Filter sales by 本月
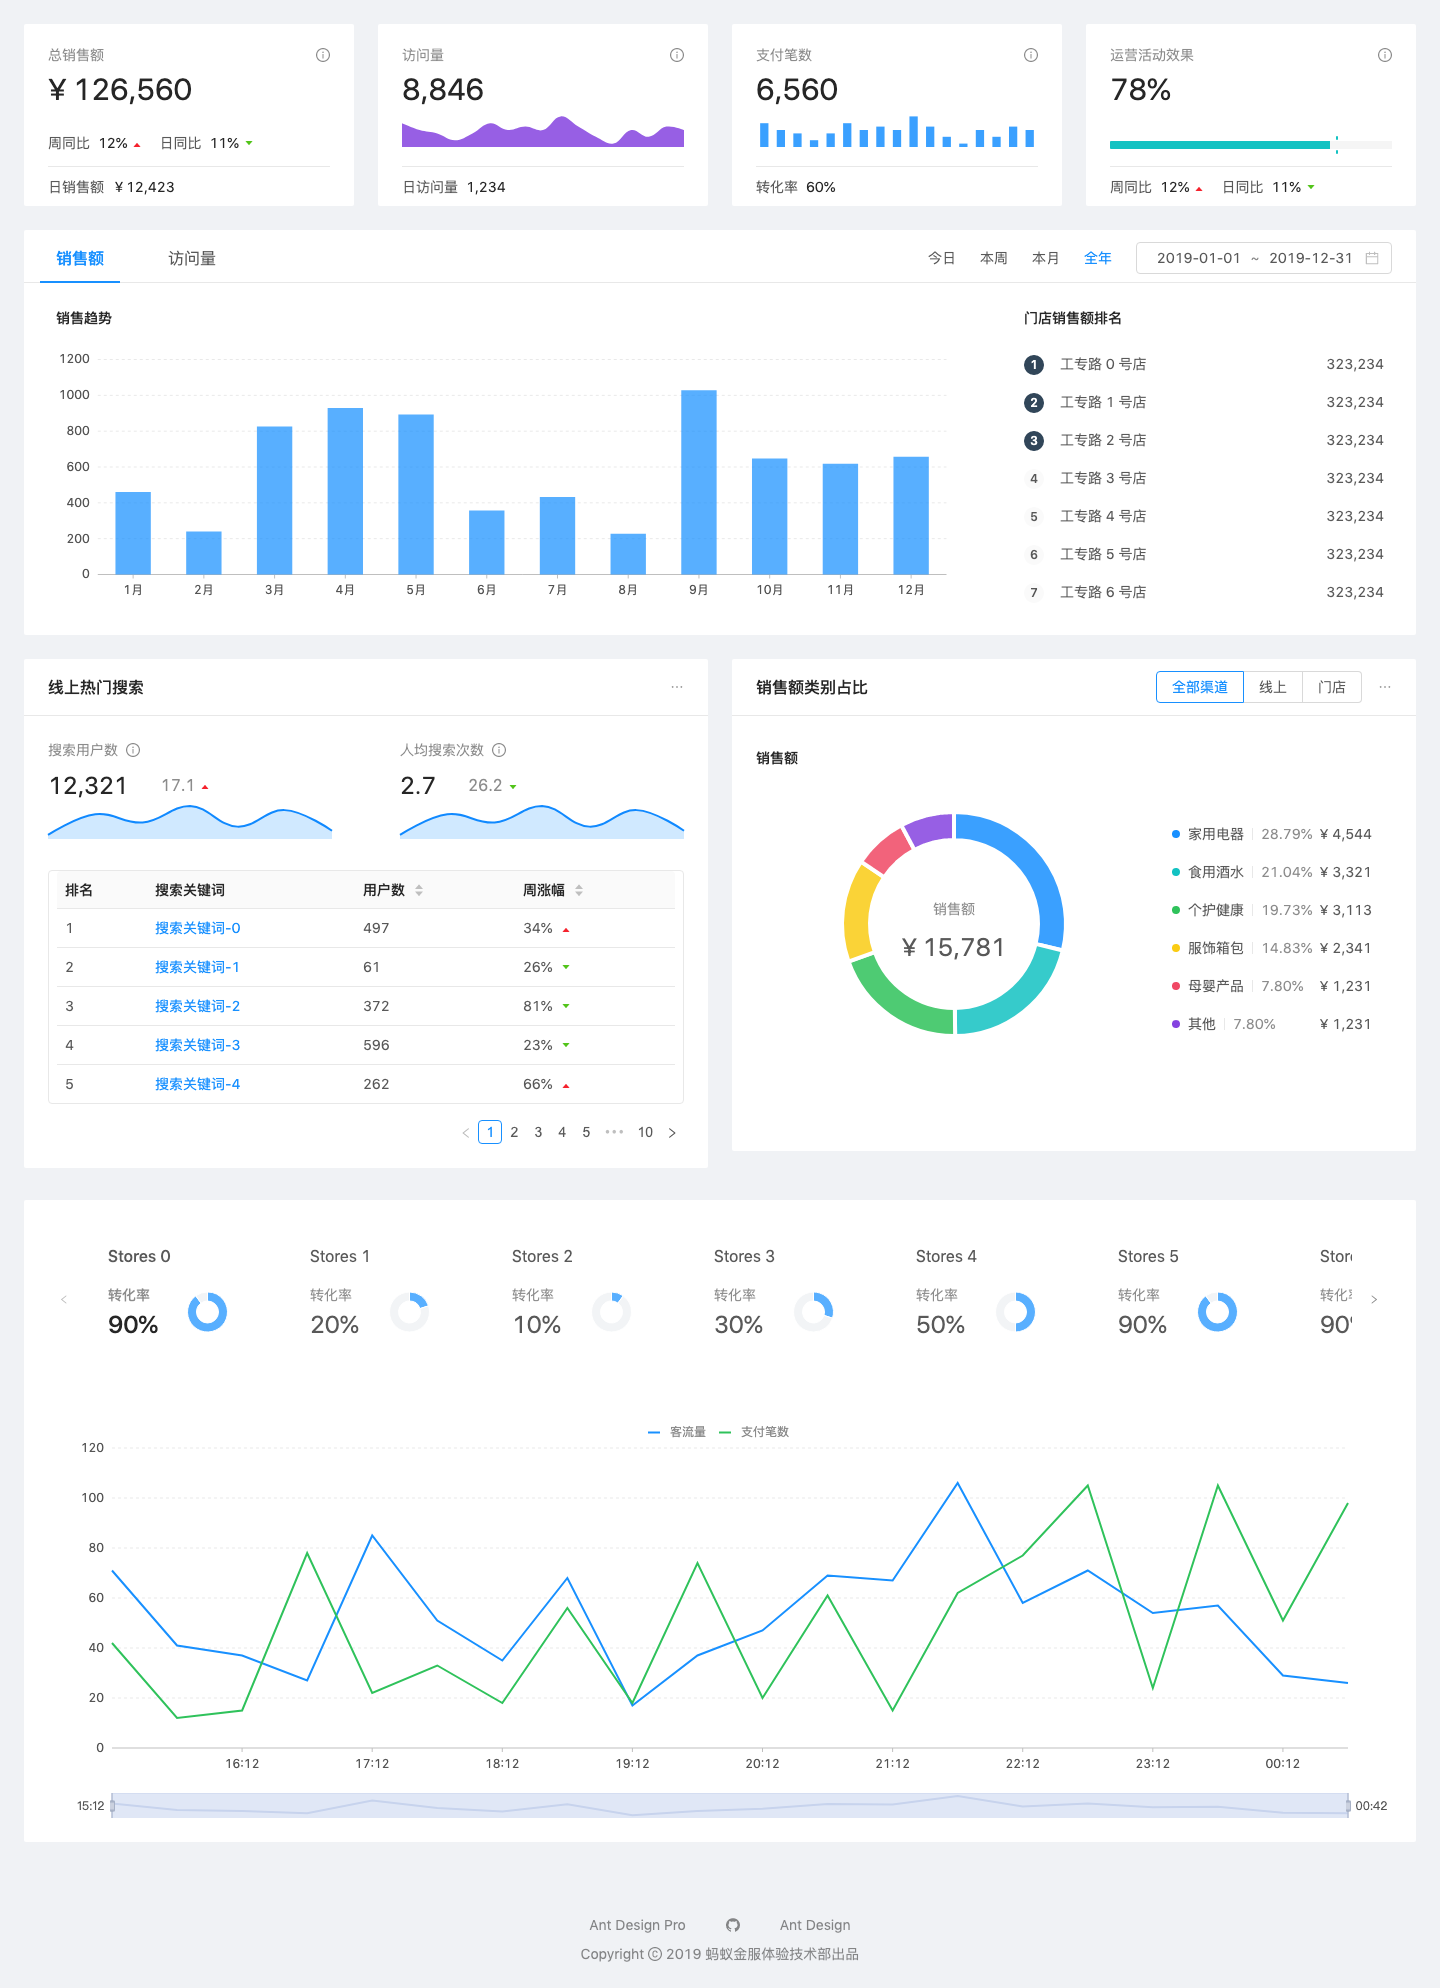 click(x=1046, y=258)
